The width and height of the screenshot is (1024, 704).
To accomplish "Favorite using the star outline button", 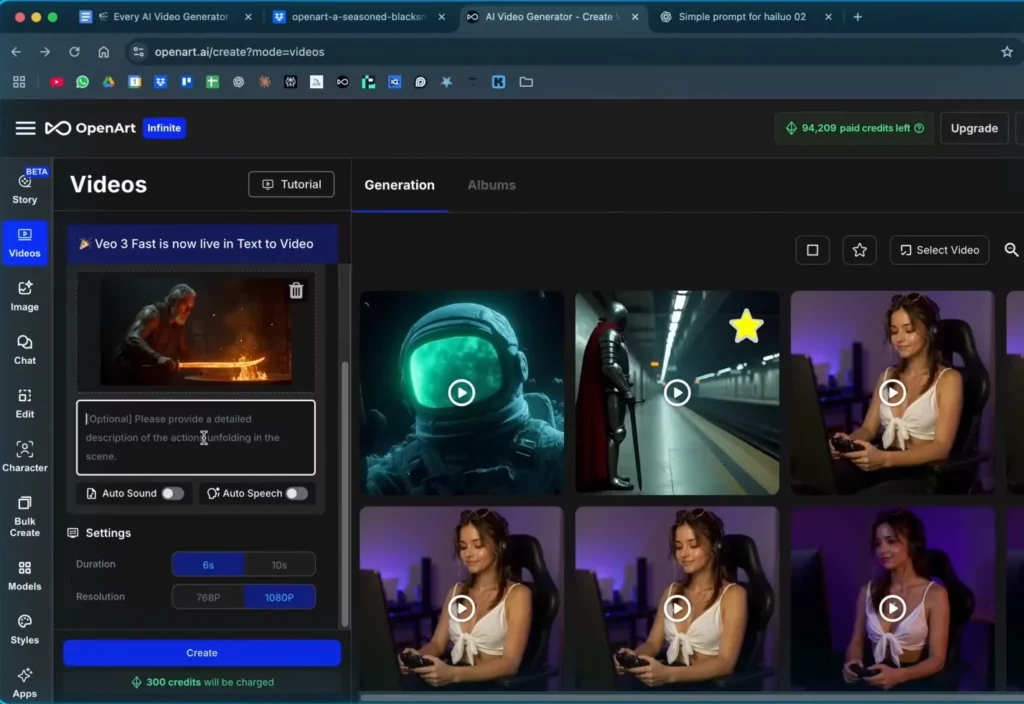I will [859, 250].
